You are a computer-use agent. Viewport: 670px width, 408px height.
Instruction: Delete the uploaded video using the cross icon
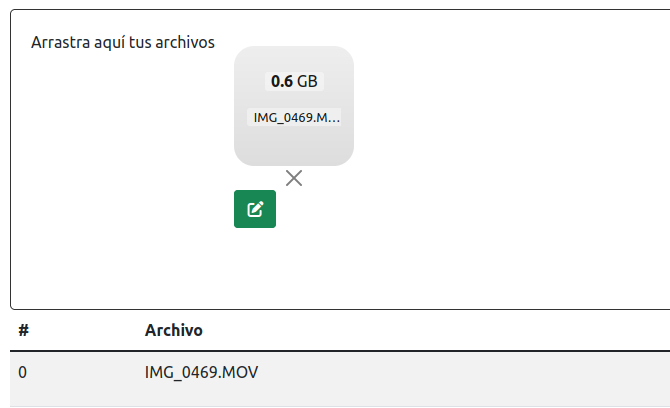click(293, 178)
